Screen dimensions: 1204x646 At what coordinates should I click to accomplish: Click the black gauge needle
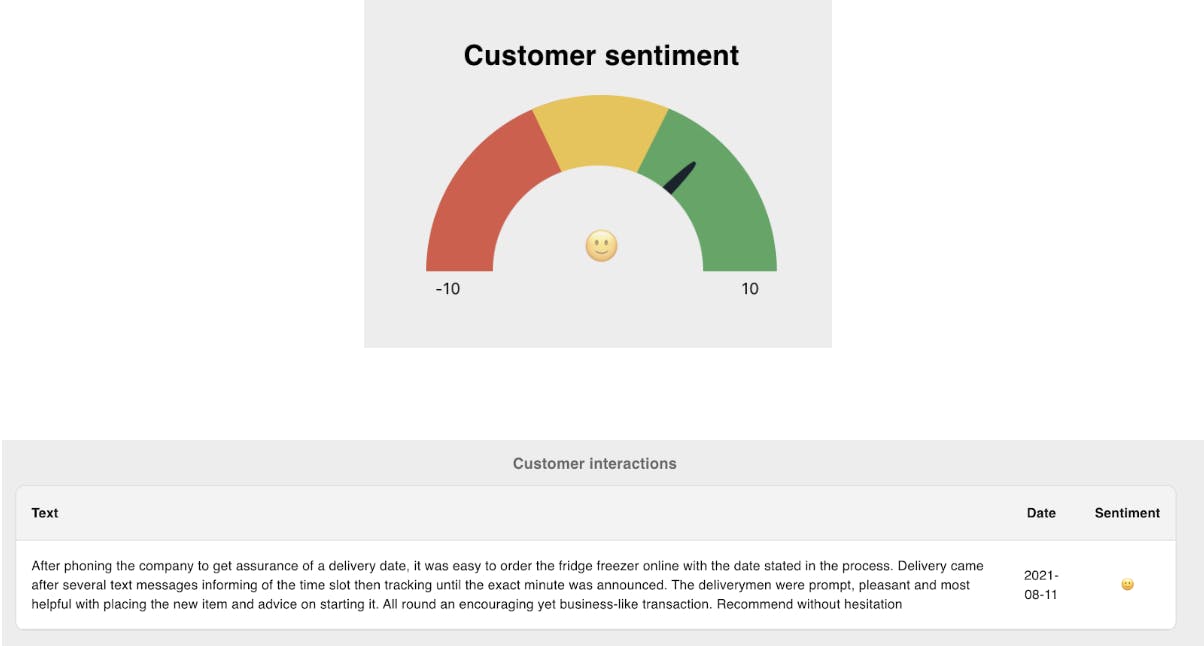tap(680, 178)
